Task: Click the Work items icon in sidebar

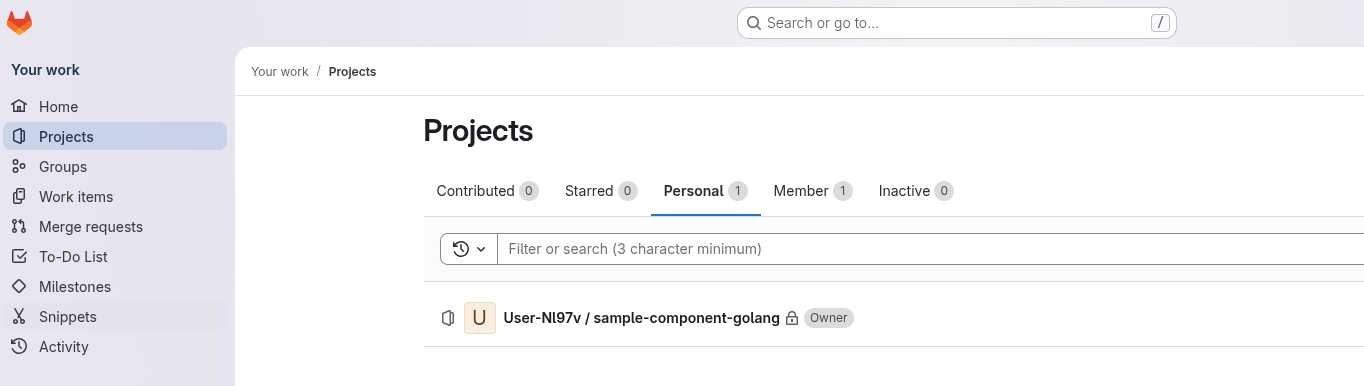Action: 19,196
